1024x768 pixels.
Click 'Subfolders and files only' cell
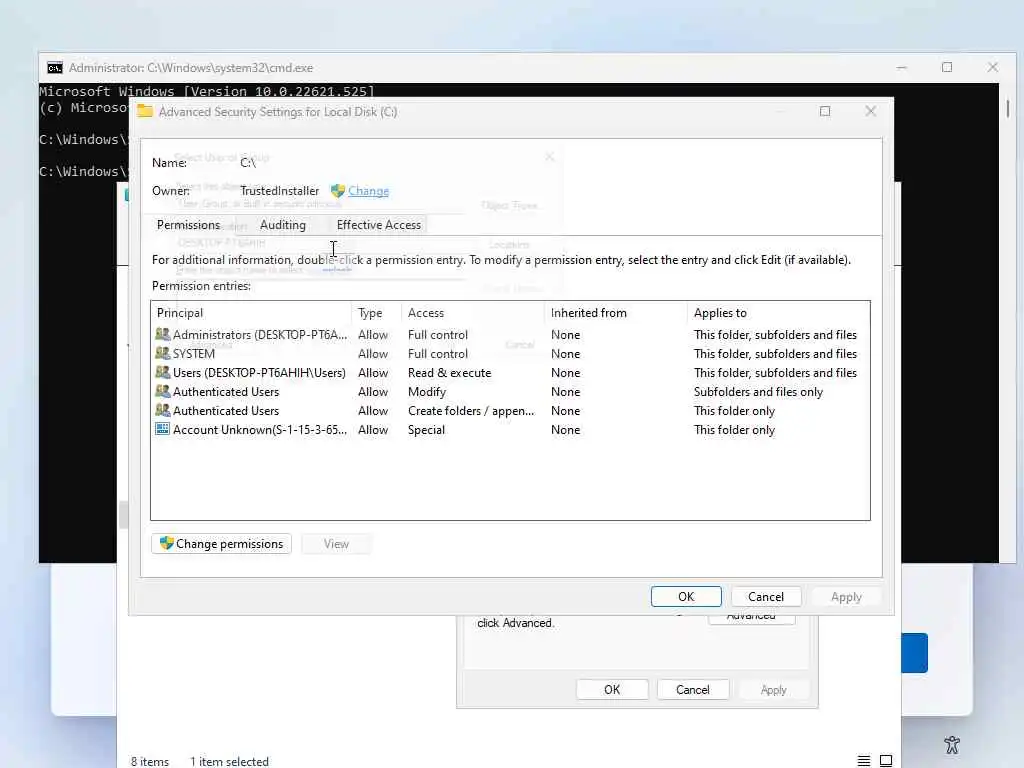(758, 391)
